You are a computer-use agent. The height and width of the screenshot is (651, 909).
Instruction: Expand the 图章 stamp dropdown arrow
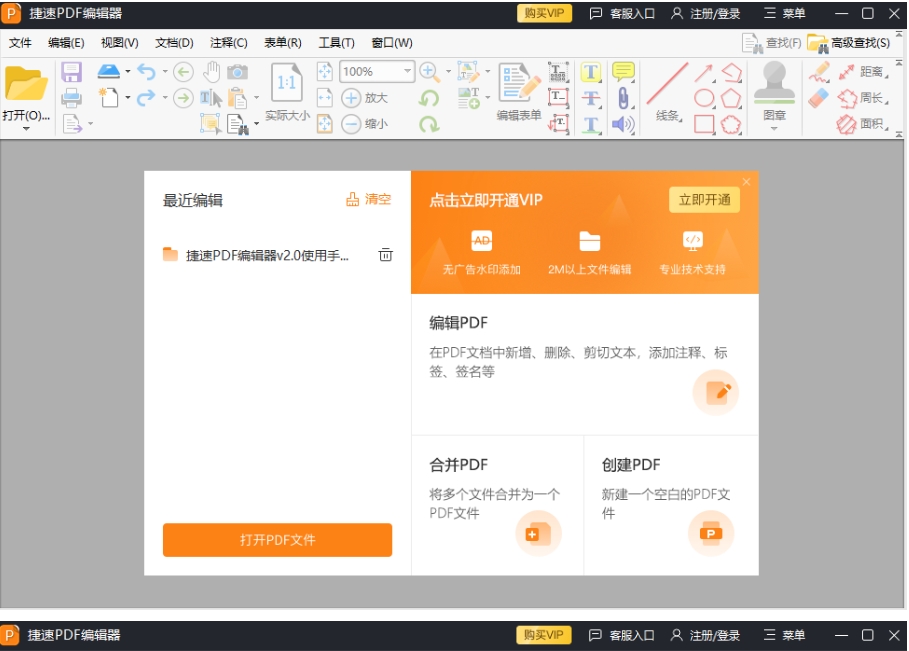coord(774,129)
